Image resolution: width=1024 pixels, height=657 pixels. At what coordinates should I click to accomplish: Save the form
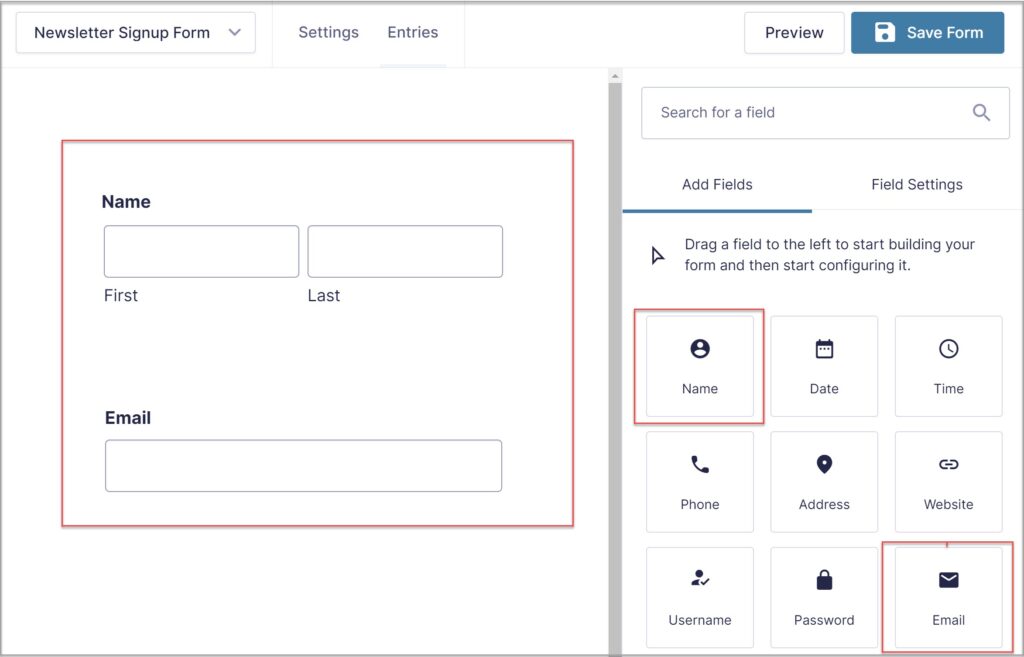(927, 32)
